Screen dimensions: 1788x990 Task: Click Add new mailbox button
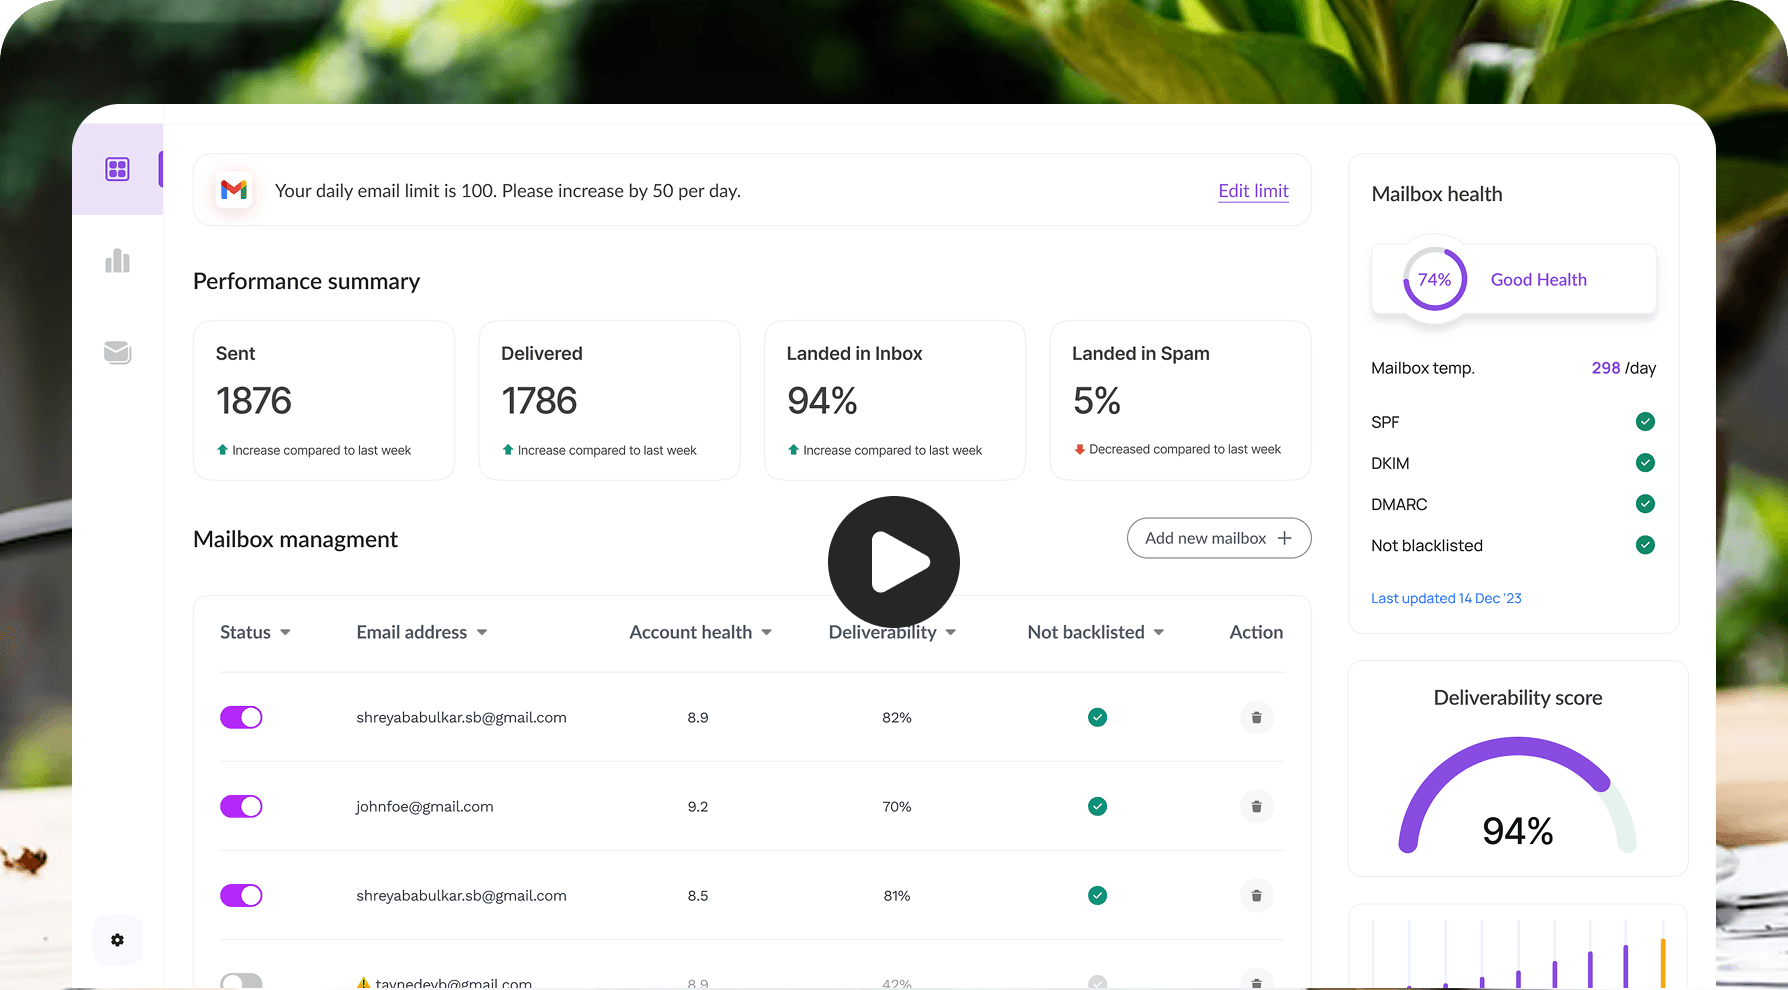1219,538
